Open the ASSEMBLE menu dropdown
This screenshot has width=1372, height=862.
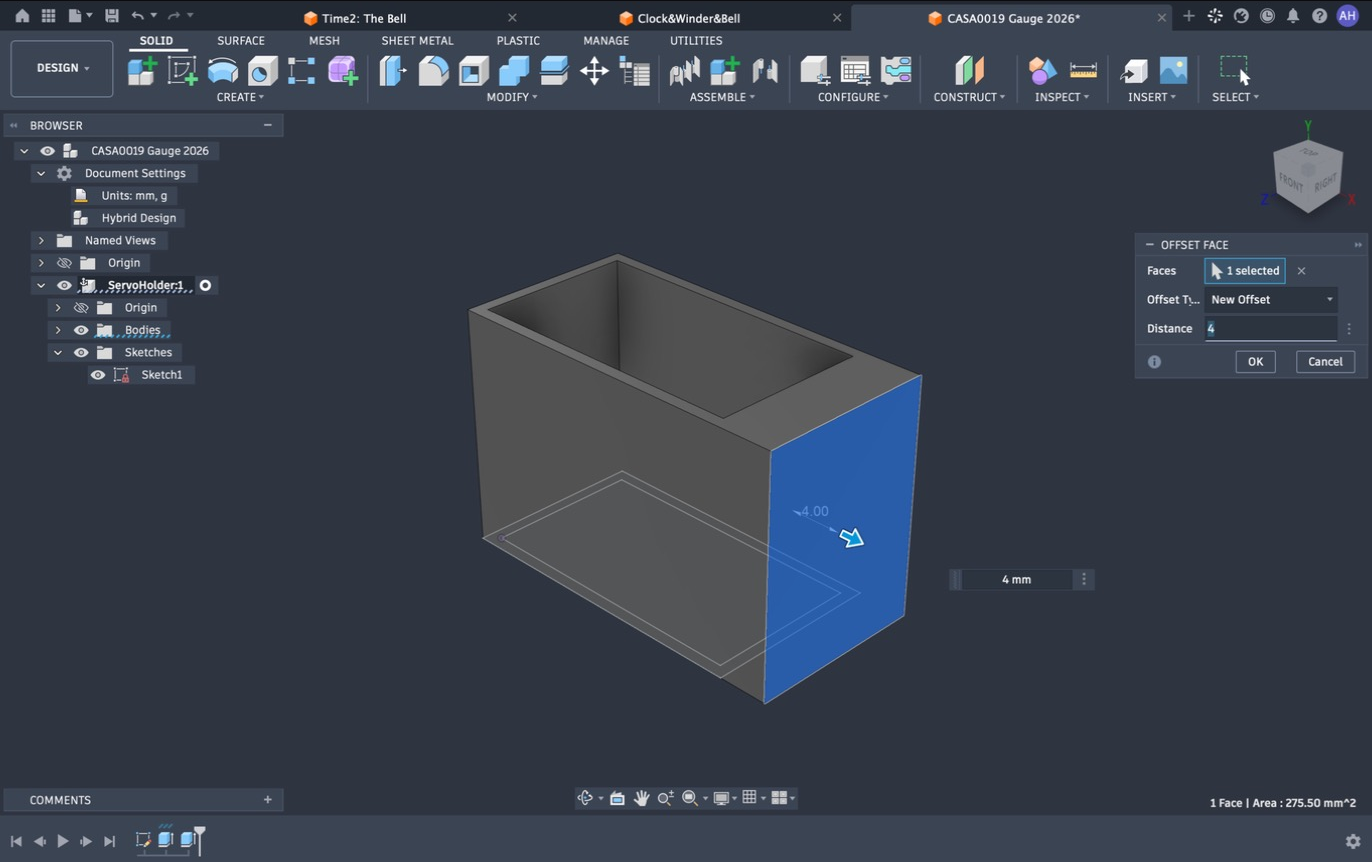point(722,97)
